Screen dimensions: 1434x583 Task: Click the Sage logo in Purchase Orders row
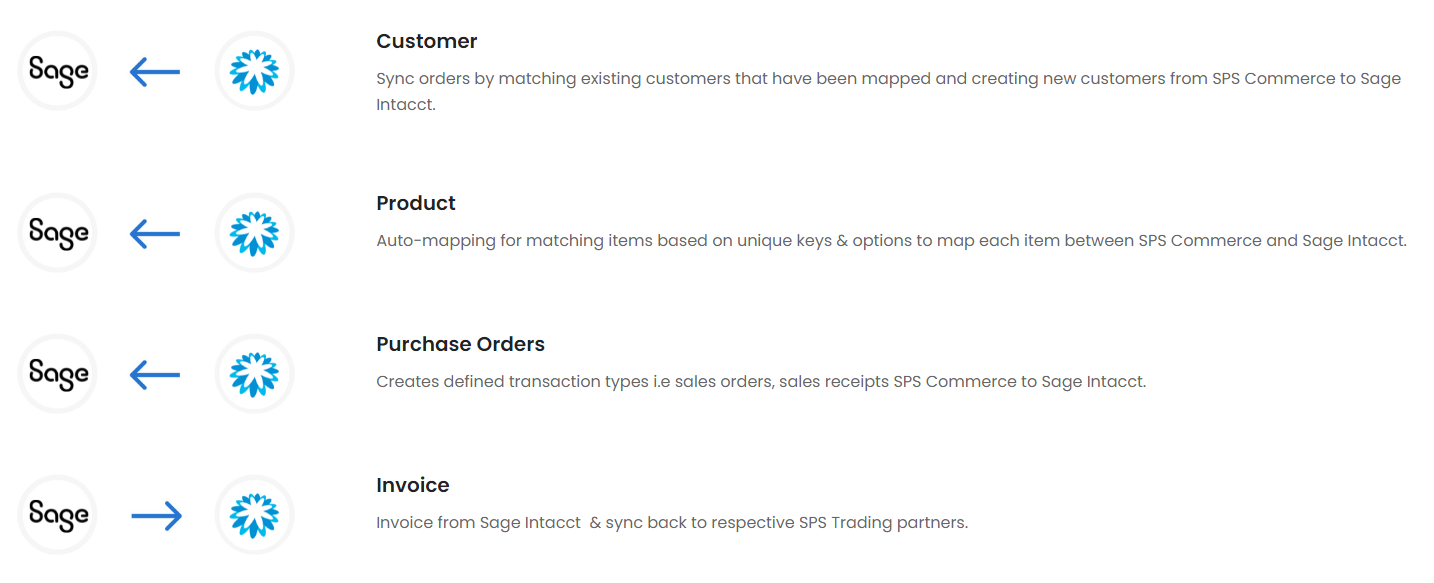tap(58, 374)
